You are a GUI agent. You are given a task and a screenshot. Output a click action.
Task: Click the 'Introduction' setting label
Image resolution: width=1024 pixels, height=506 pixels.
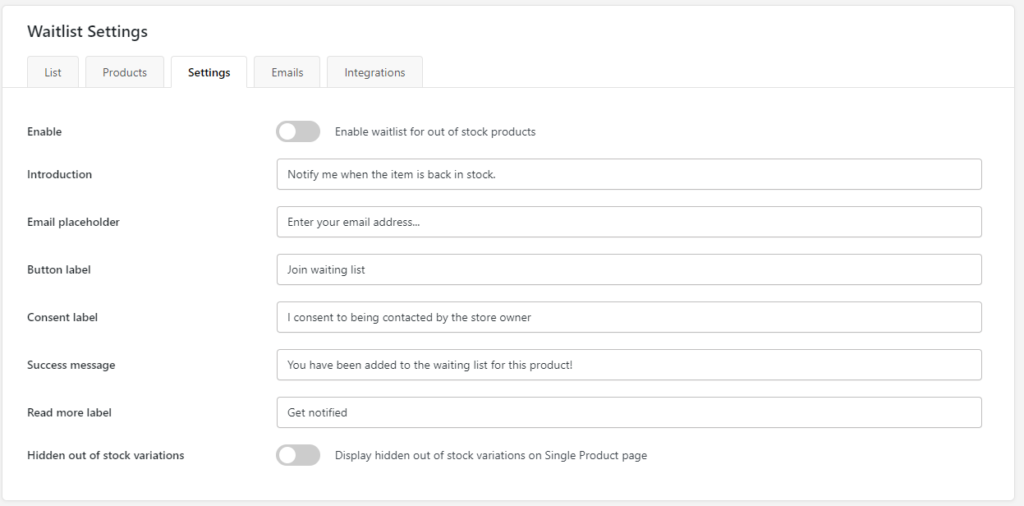click(x=59, y=174)
